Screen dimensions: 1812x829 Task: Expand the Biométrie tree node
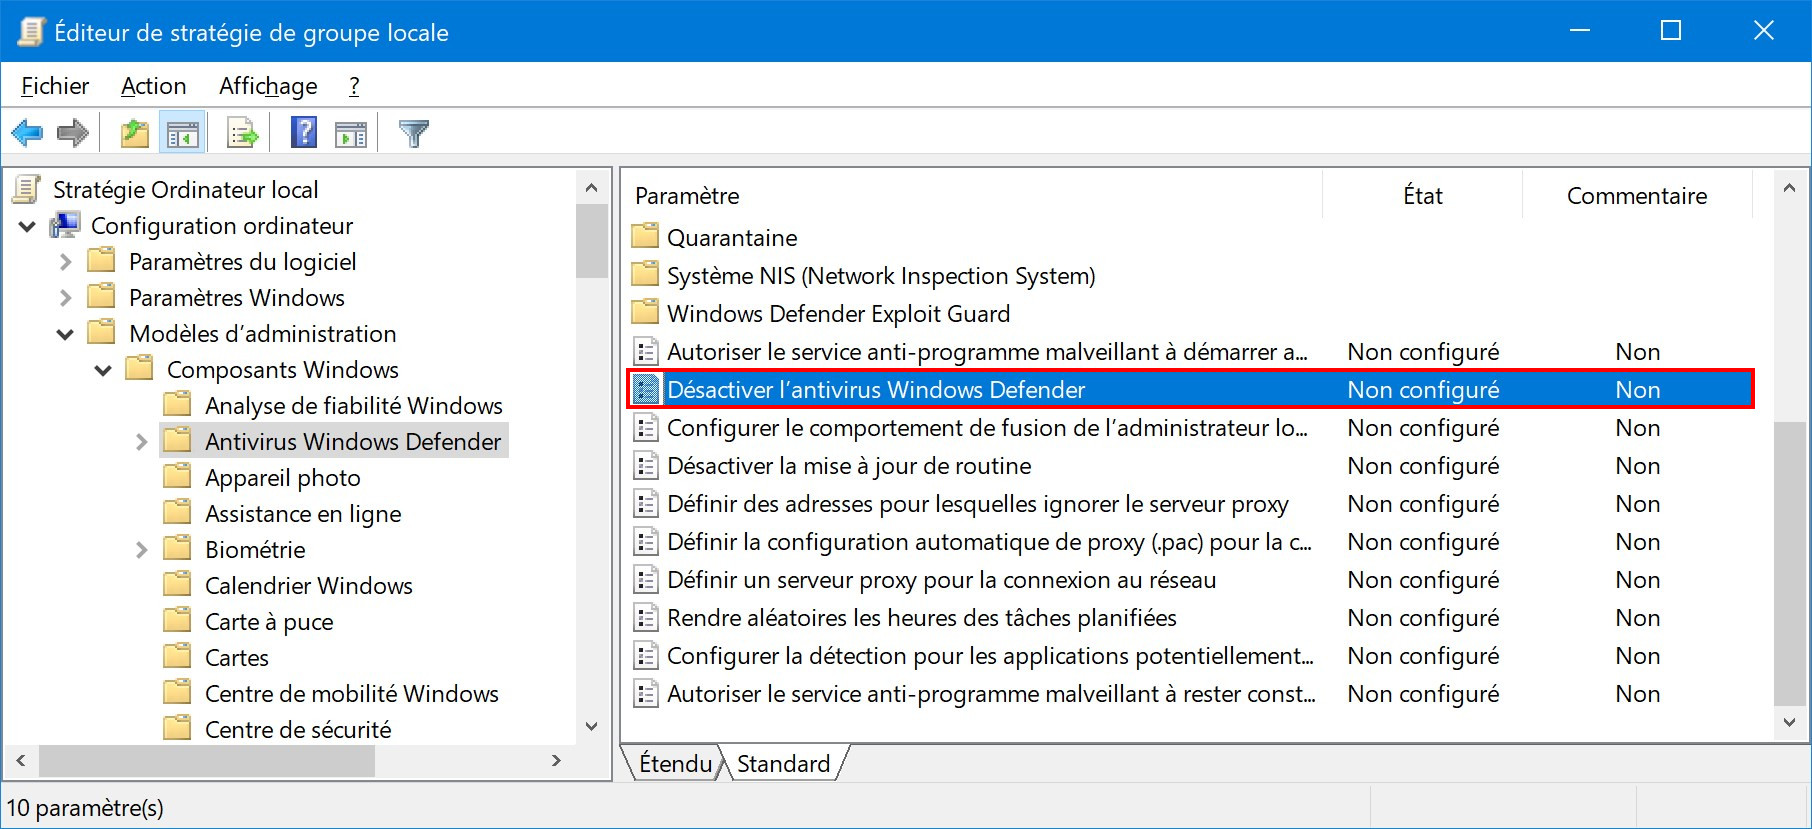(x=141, y=550)
